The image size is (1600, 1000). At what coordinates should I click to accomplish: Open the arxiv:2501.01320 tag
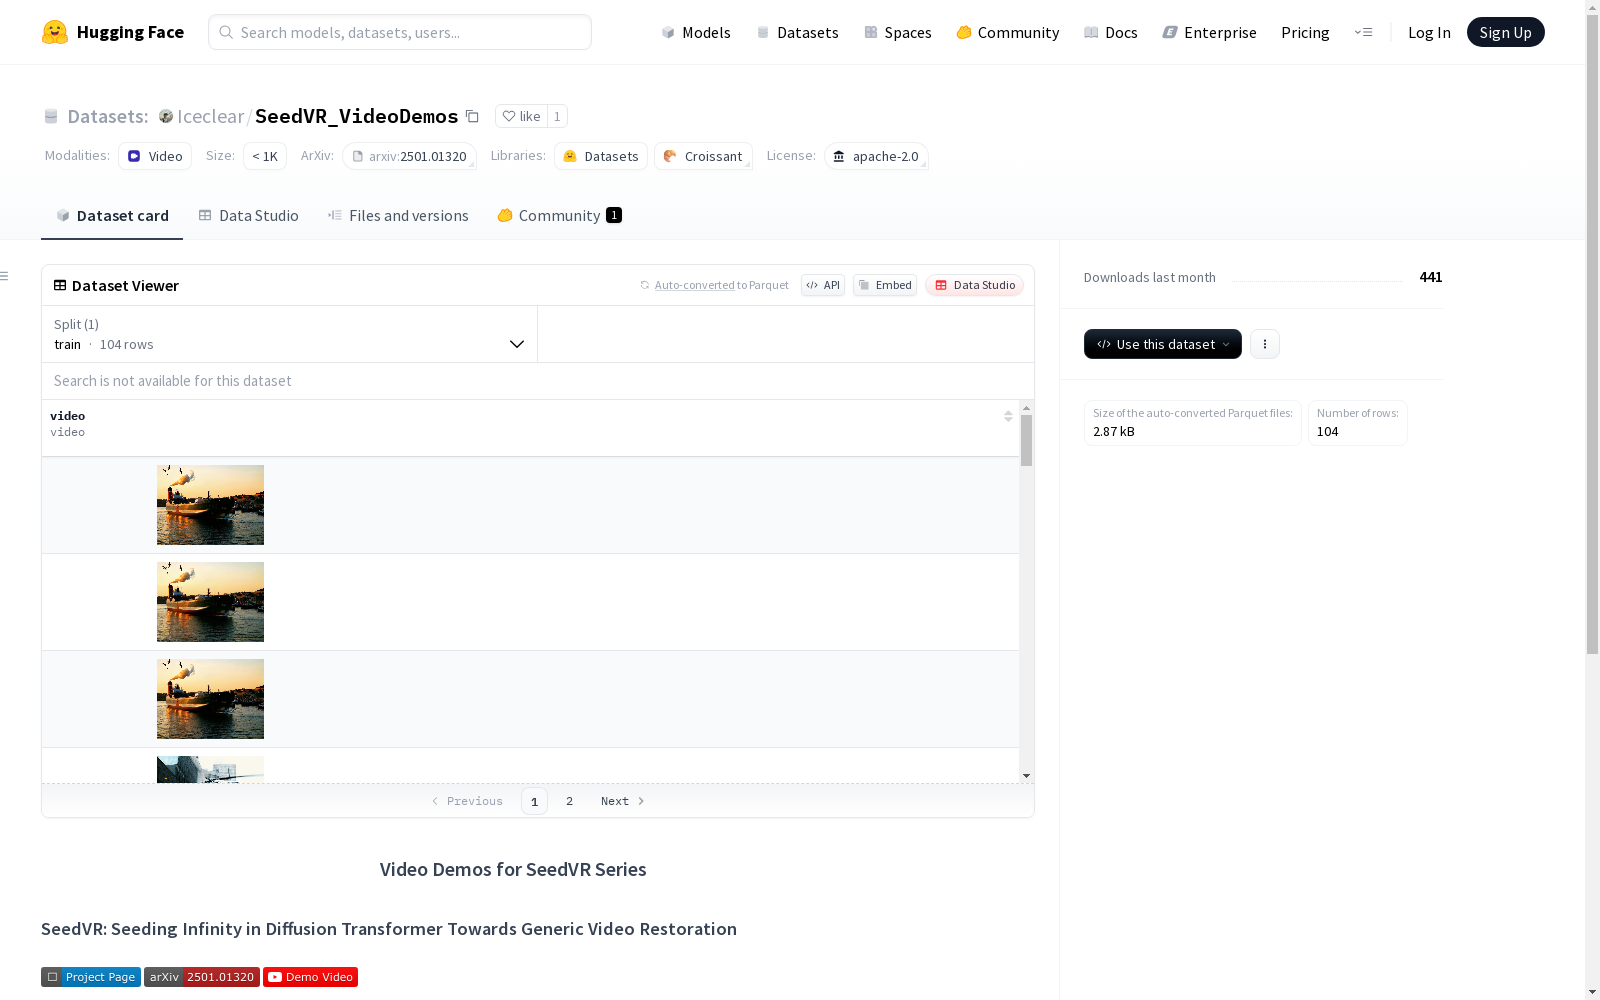pyautogui.click(x=409, y=156)
